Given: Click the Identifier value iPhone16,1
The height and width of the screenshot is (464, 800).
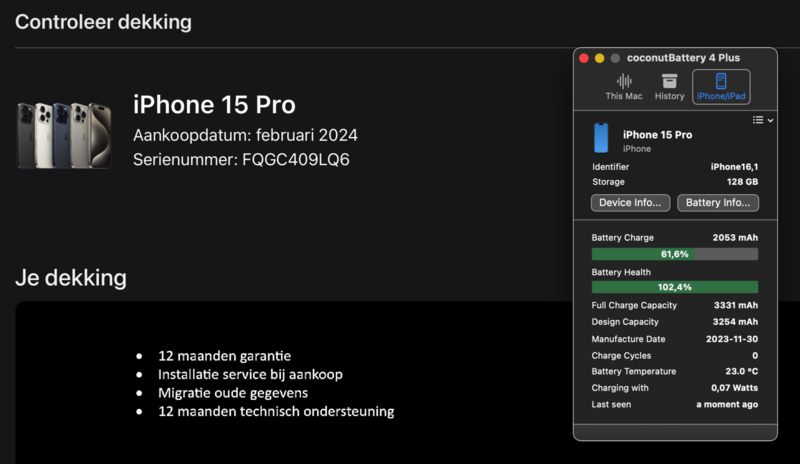Looking at the screenshot, I should coord(734,167).
